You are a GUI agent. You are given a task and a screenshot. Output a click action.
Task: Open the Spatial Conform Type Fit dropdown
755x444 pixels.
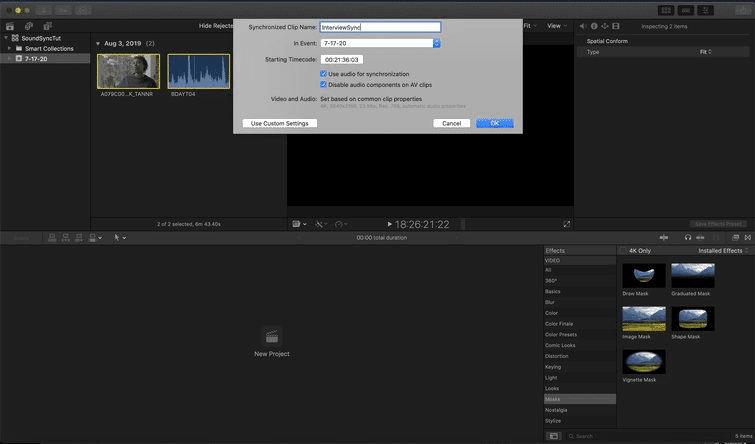click(705, 52)
